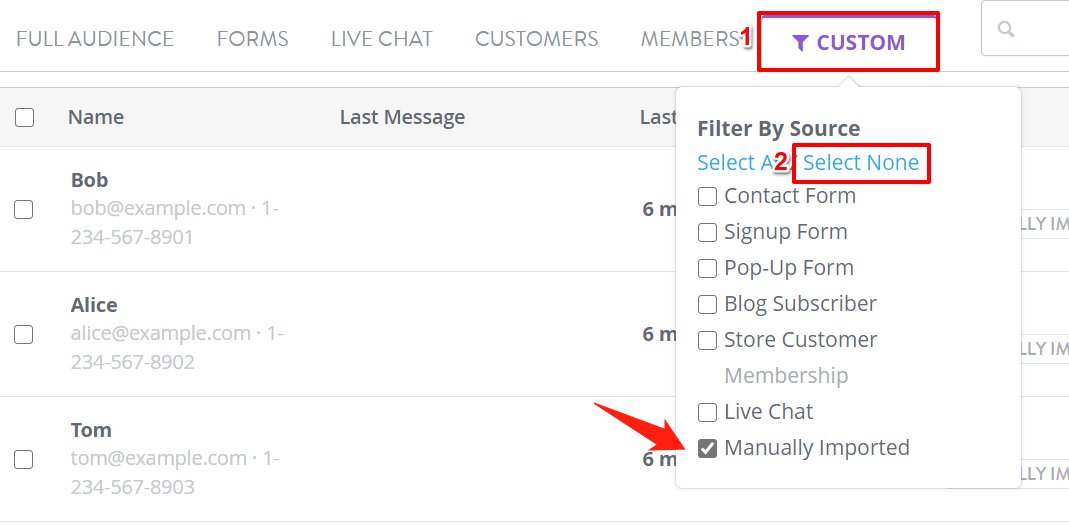Enable the Blog Subscriber filter
Screen dimensions: 1069x526
coord(708,304)
